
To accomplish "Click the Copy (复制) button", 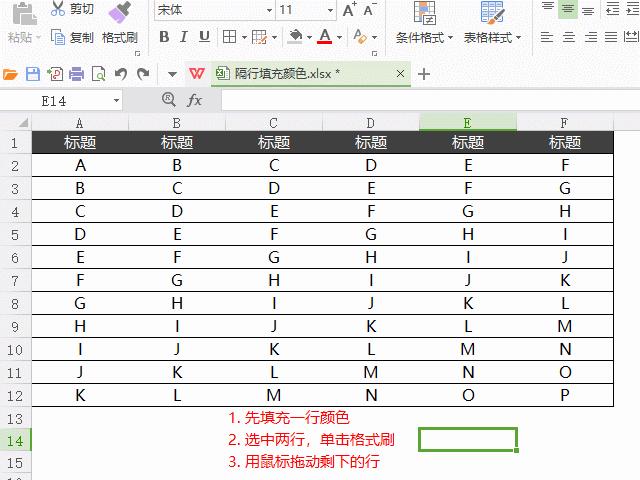I will [72, 38].
